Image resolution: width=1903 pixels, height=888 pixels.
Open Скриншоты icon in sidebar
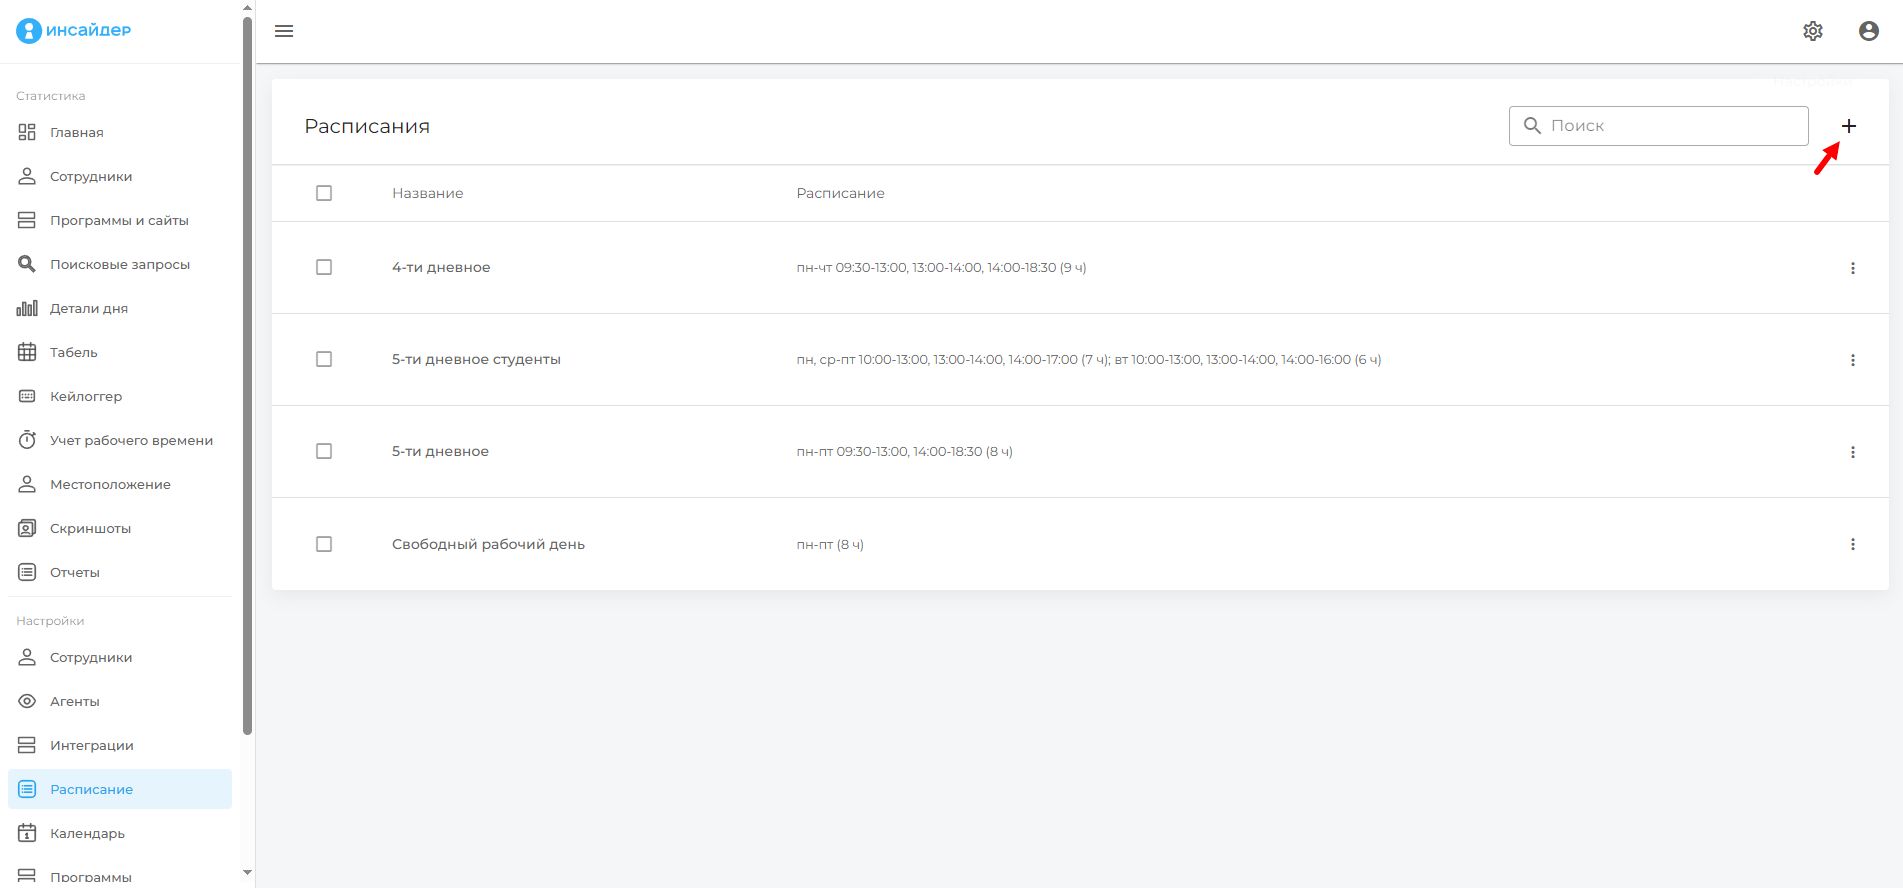tap(27, 528)
